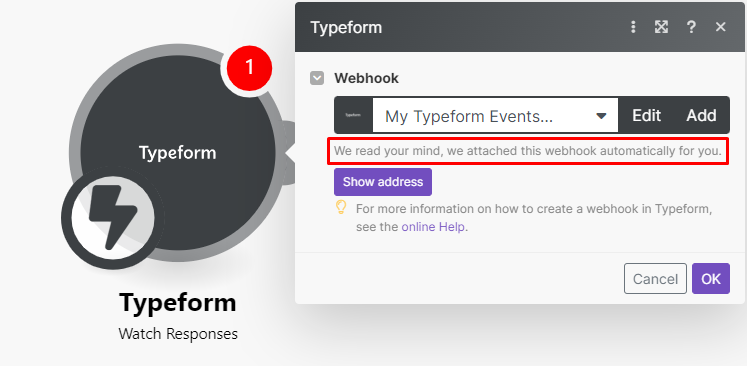Click the Show address button

(x=383, y=182)
